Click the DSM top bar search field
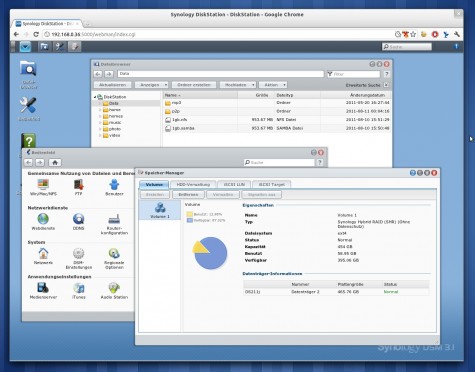 (407, 47)
